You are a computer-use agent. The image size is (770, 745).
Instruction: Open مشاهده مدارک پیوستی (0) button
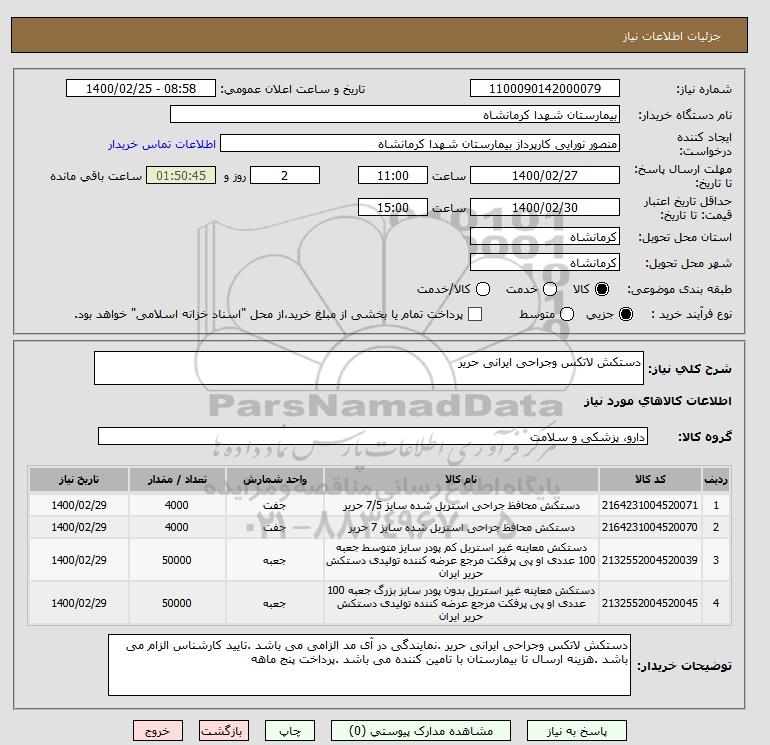tap(421, 731)
